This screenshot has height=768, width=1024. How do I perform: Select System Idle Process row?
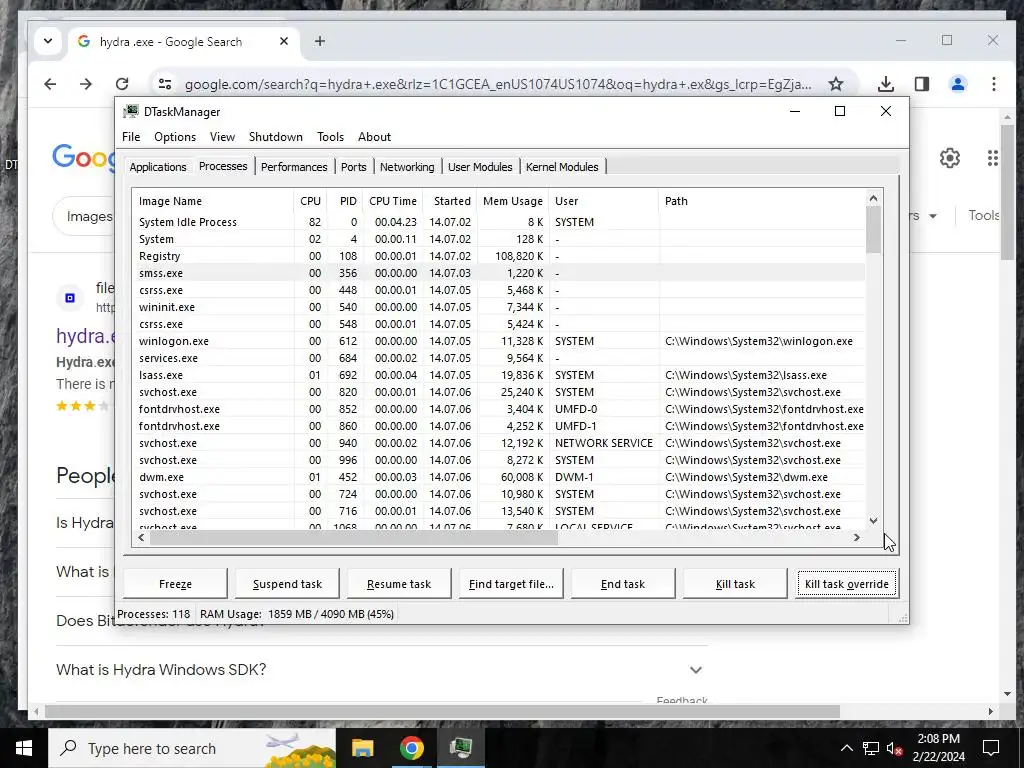click(499, 222)
